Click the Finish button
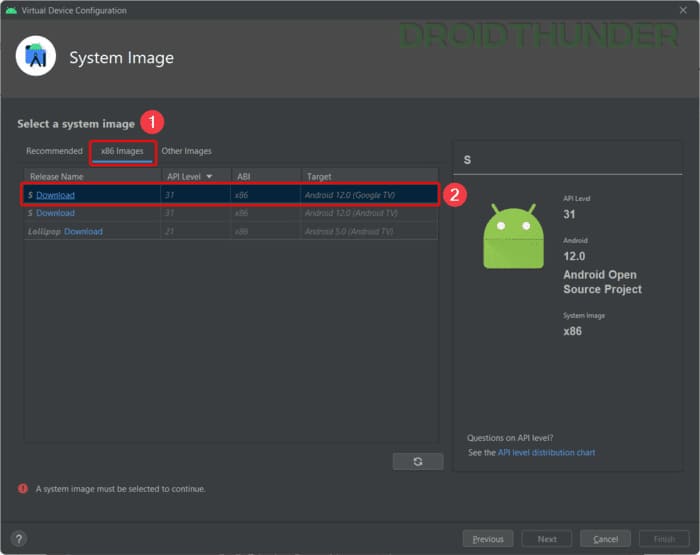This screenshot has height=555, width=700. click(x=664, y=539)
